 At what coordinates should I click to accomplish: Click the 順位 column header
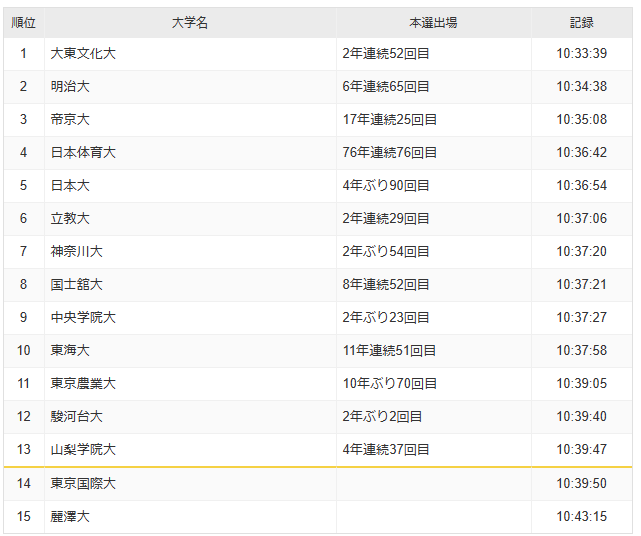pos(24,22)
